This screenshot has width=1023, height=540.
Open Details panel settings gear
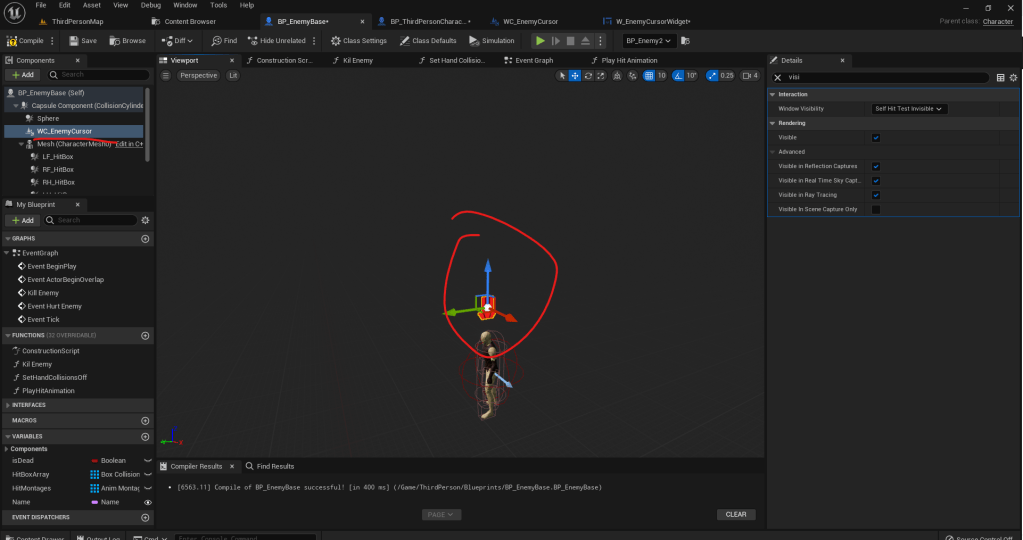tap(1014, 77)
